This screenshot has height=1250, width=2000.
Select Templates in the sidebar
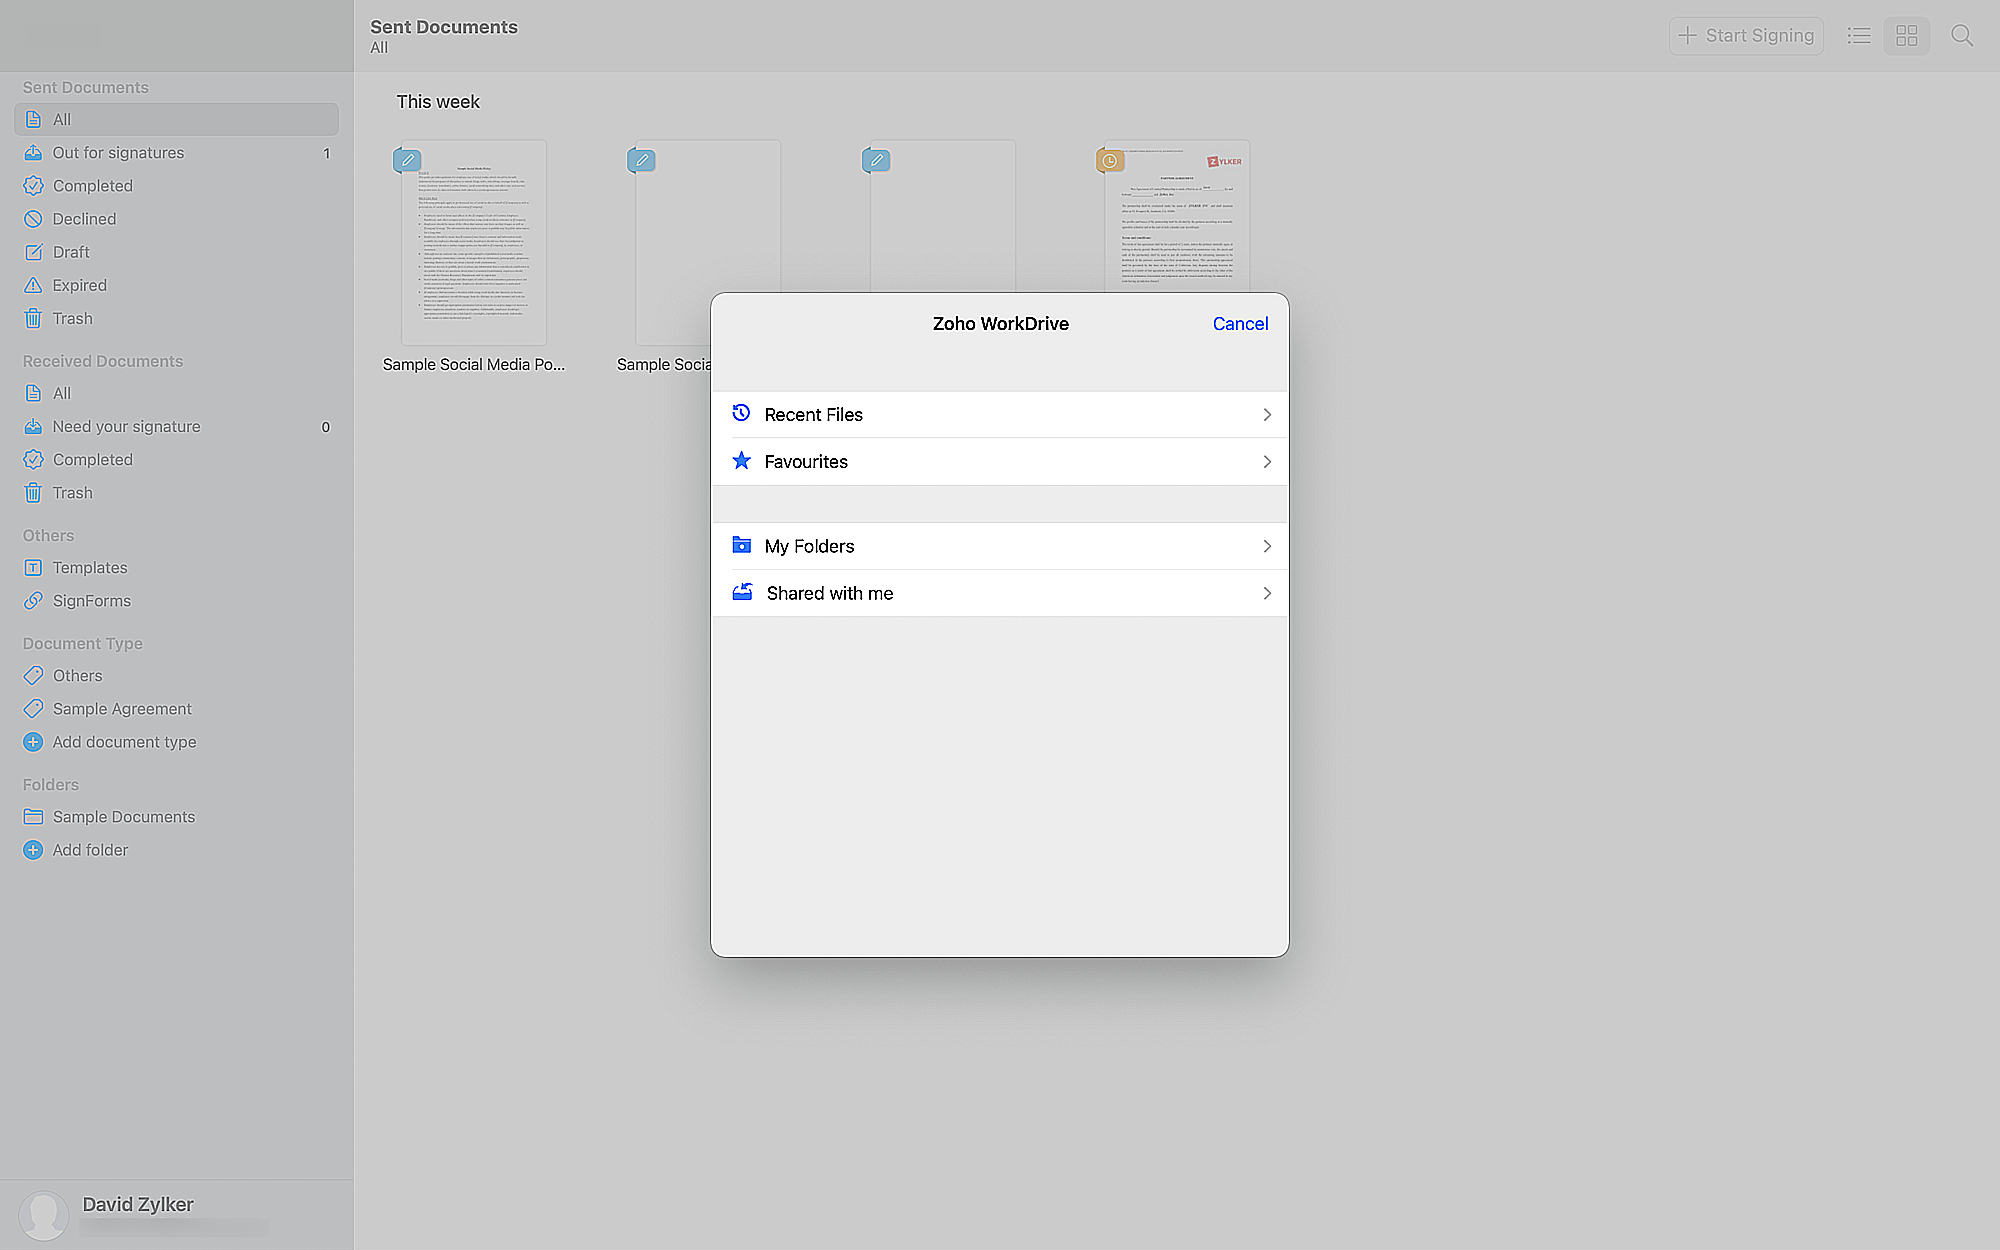90,568
